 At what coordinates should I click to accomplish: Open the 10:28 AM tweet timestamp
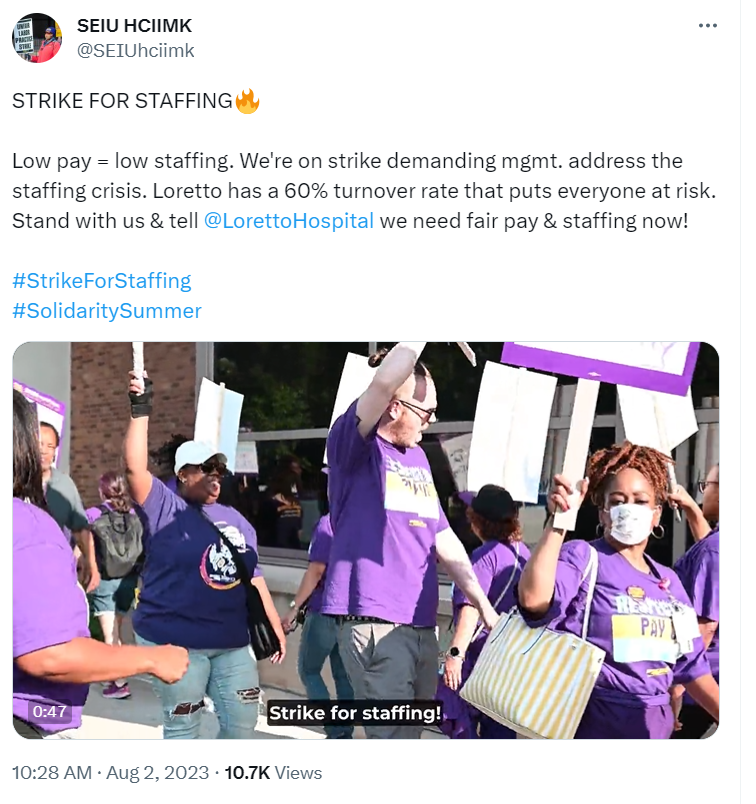click(x=52, y=773)
